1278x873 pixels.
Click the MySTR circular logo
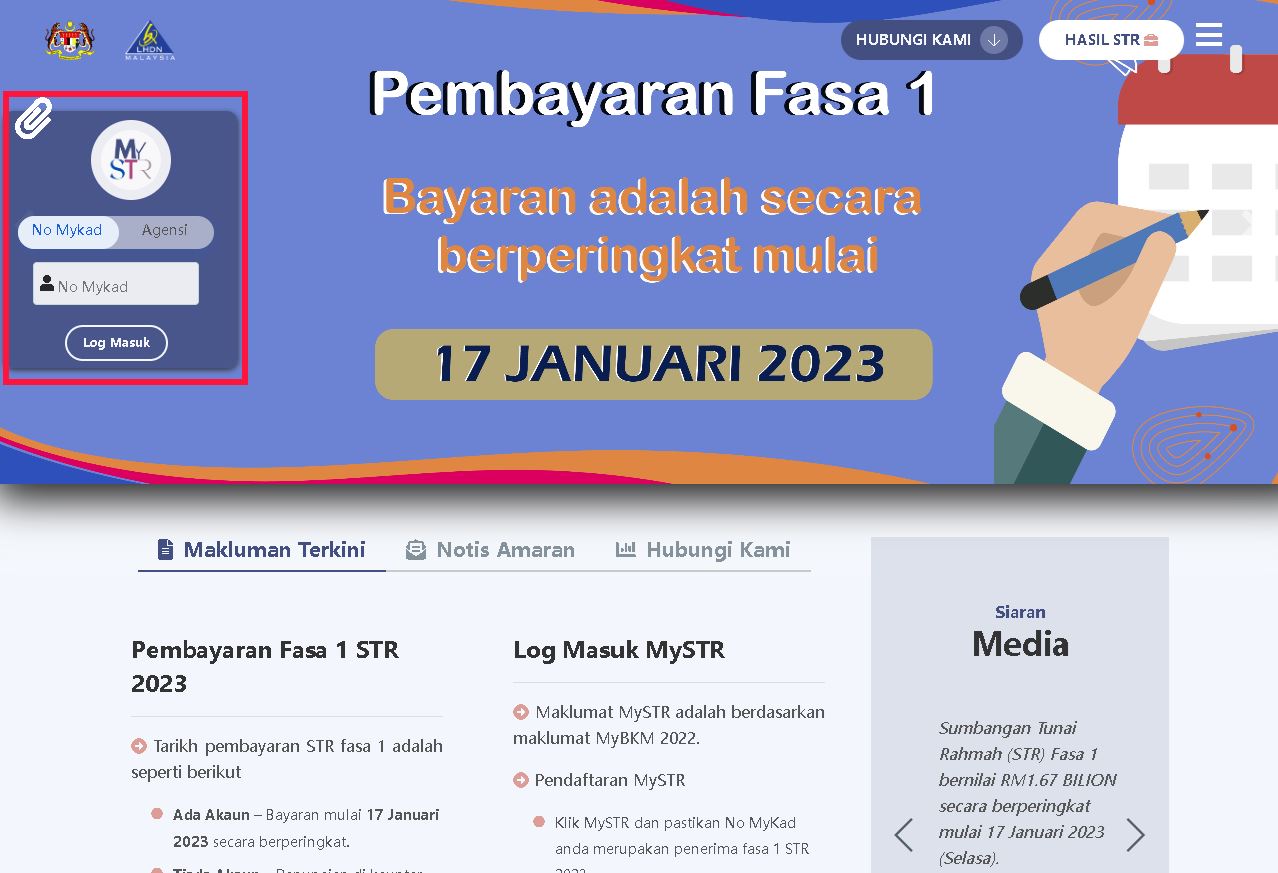click(x=131, y=160)
